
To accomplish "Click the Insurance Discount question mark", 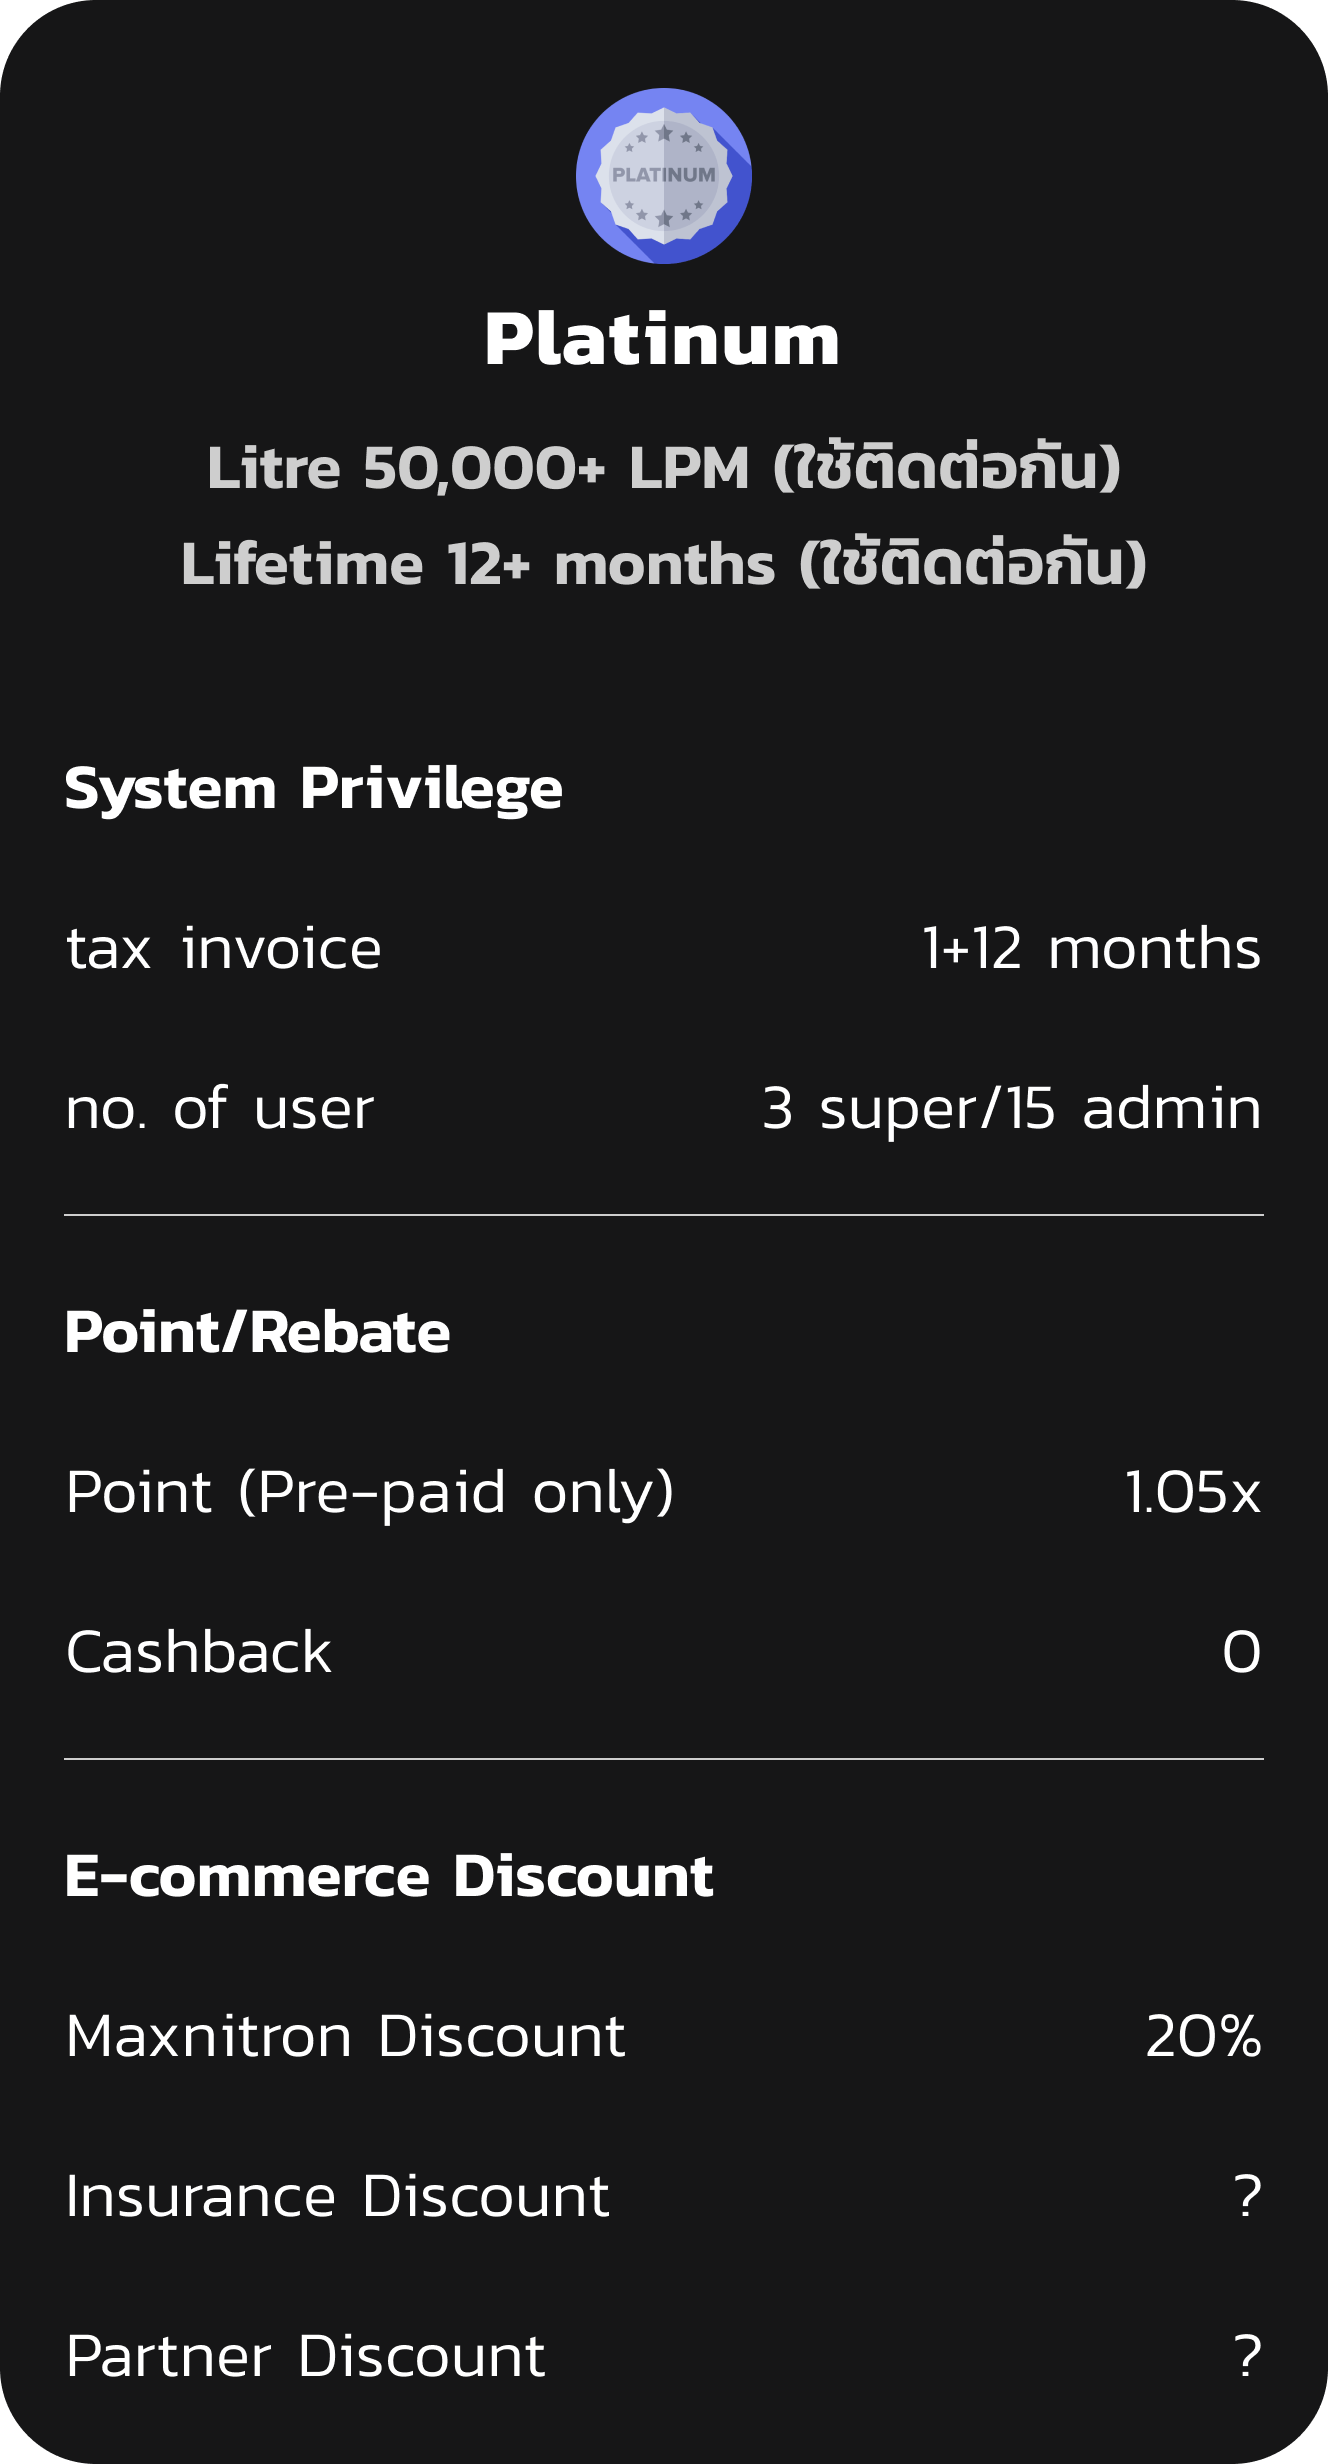I will coord(1248,2196).
